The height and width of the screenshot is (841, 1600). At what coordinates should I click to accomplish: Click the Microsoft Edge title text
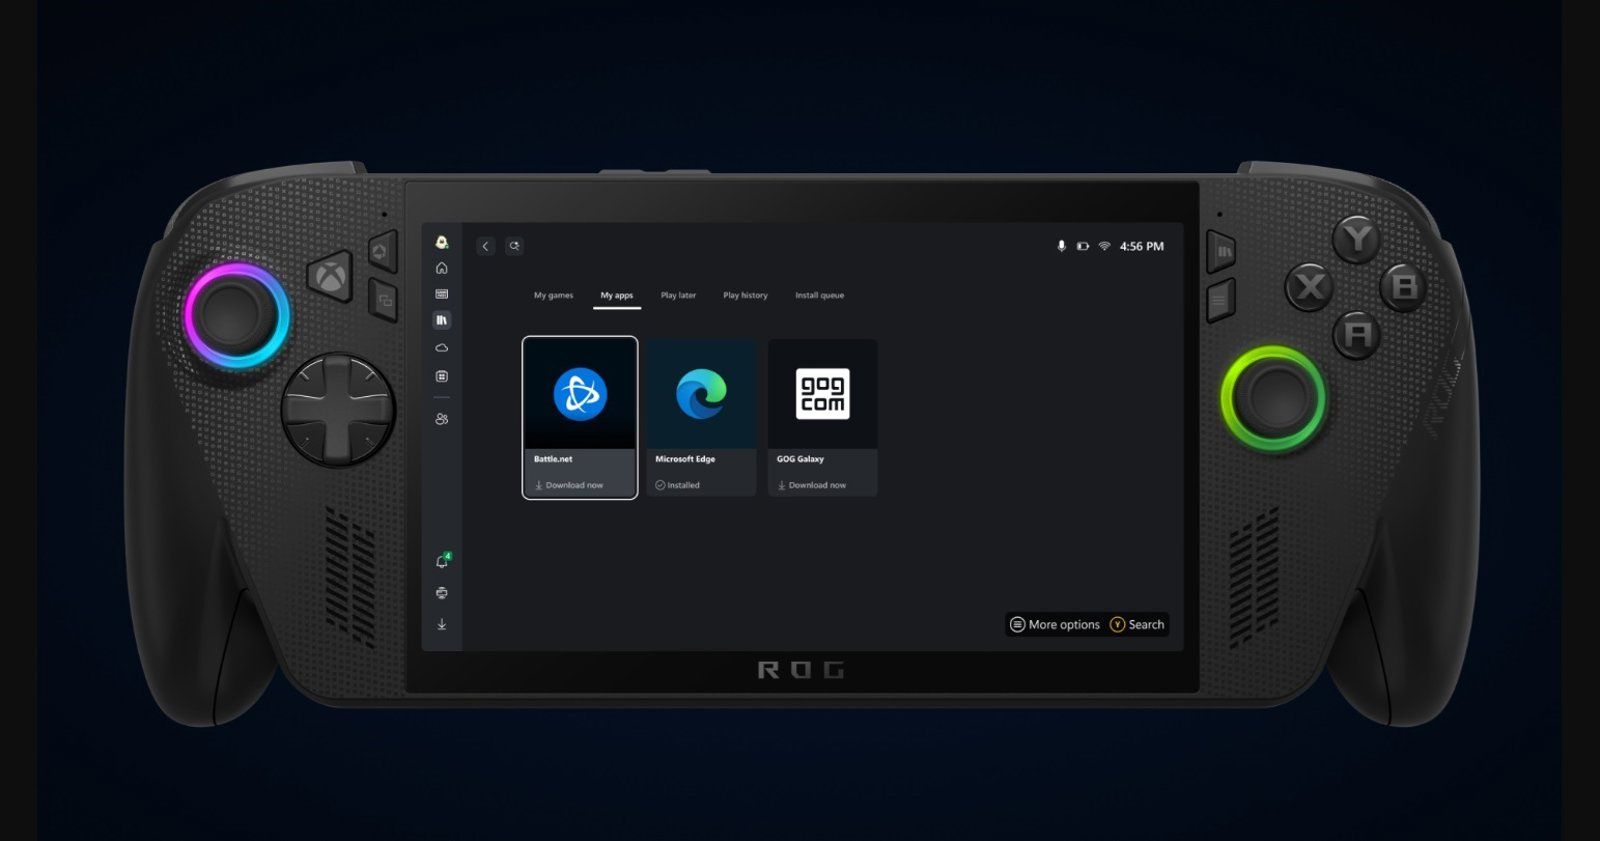[685, 459]
